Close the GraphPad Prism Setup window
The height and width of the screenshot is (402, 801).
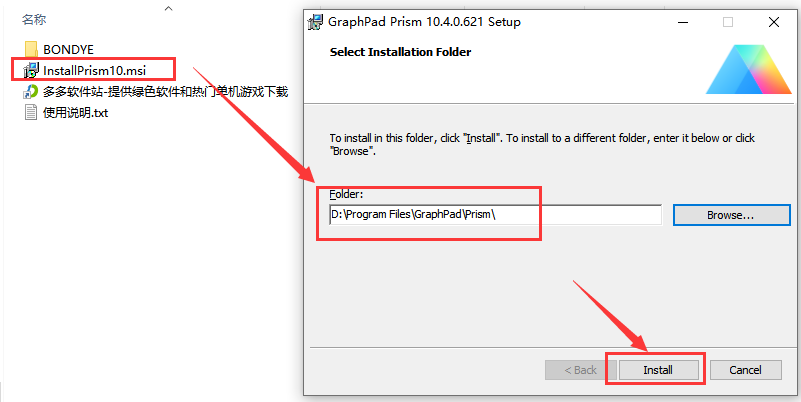[773, 21]
